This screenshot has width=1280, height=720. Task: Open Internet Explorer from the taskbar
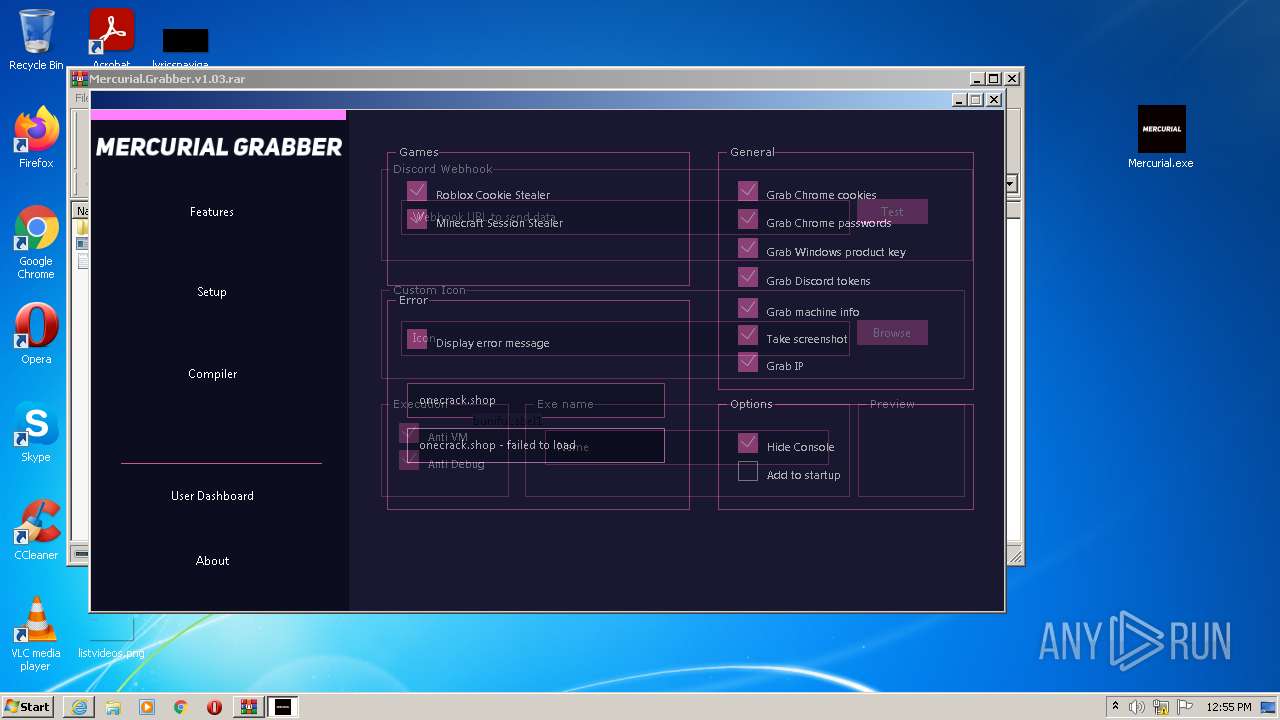pyautogui.click(x=79, y=707)
